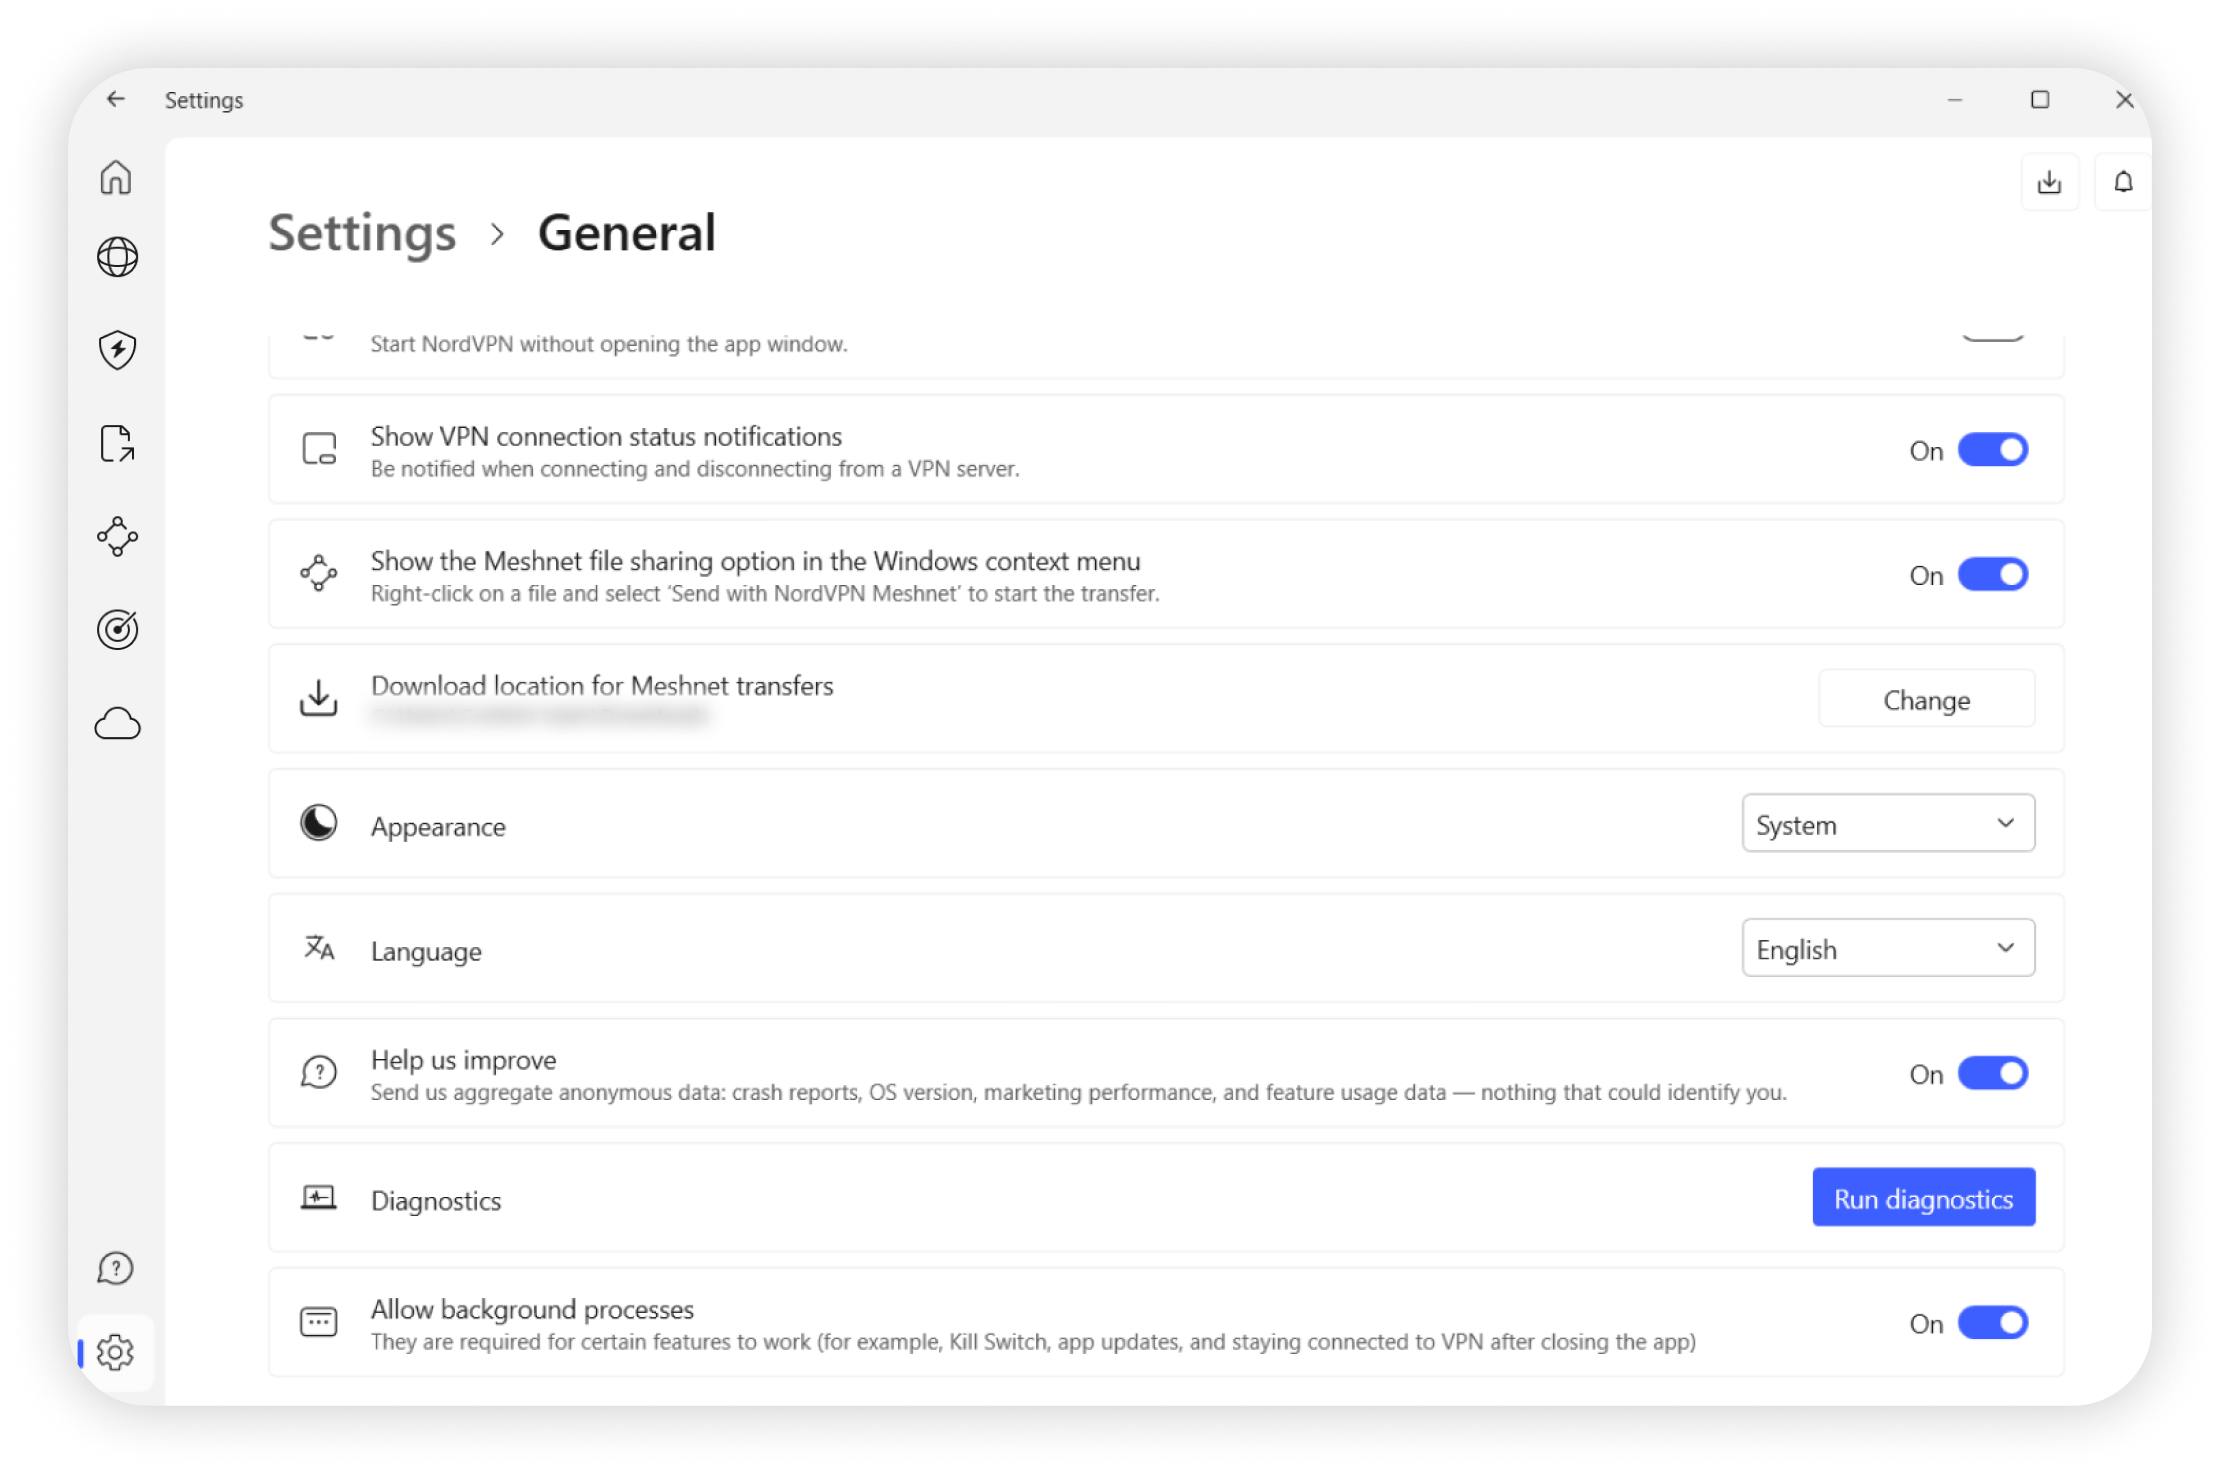This screenshot has width=2220, height=1474.
Task: Expand the Language English dropdown
Action: pos(1887,948)
